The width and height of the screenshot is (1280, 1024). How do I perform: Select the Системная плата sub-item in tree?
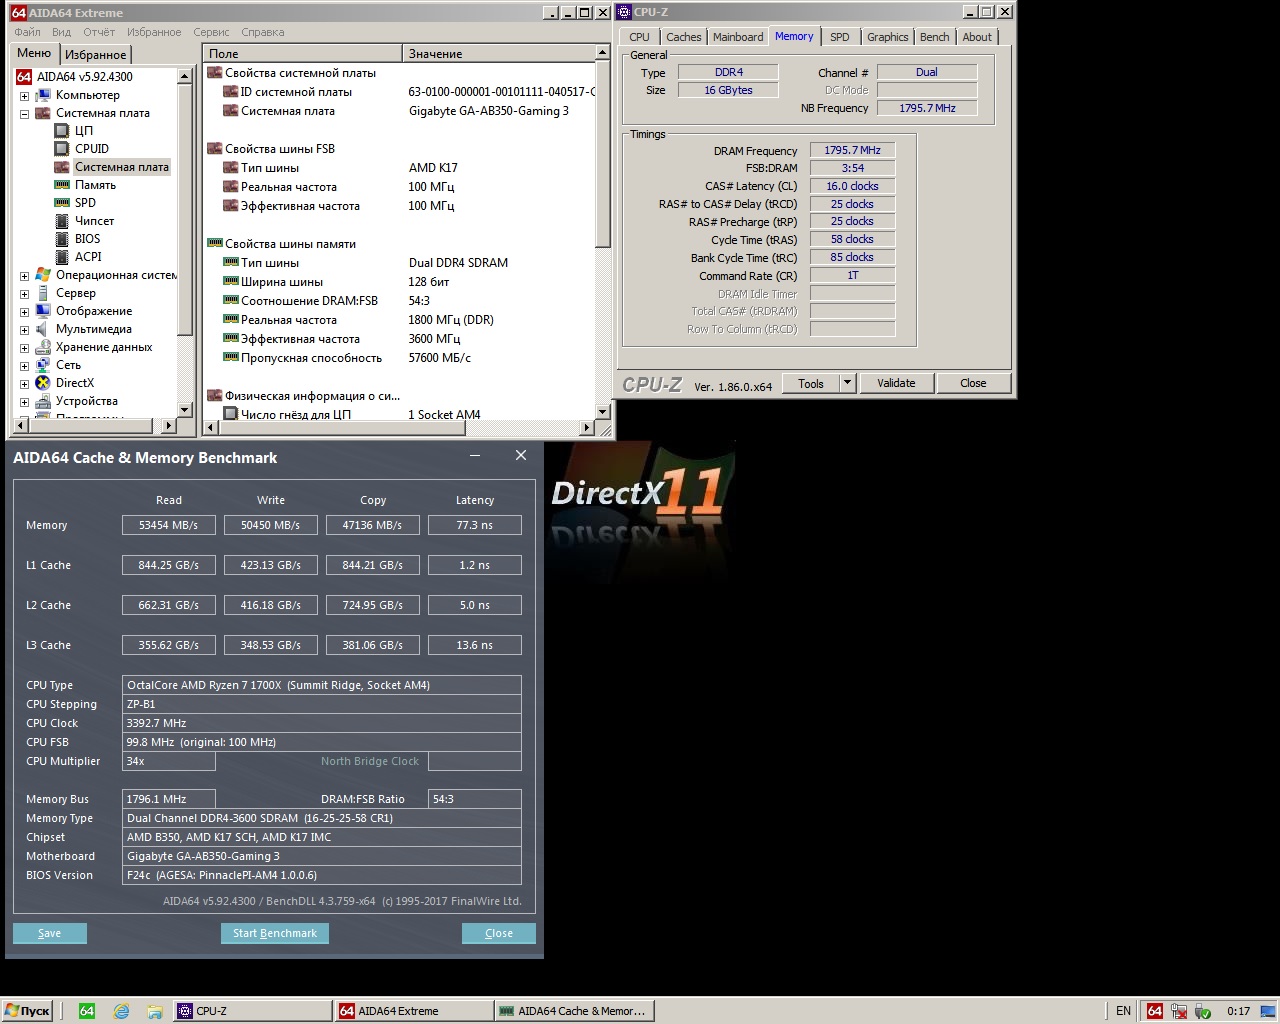pyautogui.click(x=121, y=167)
